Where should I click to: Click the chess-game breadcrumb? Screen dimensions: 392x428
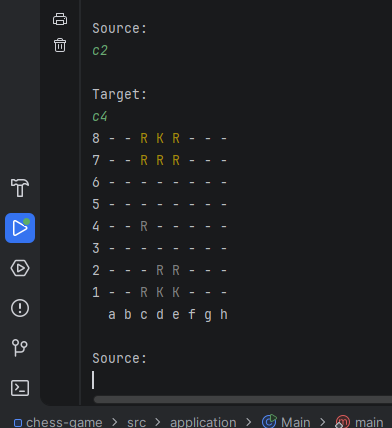58,422
